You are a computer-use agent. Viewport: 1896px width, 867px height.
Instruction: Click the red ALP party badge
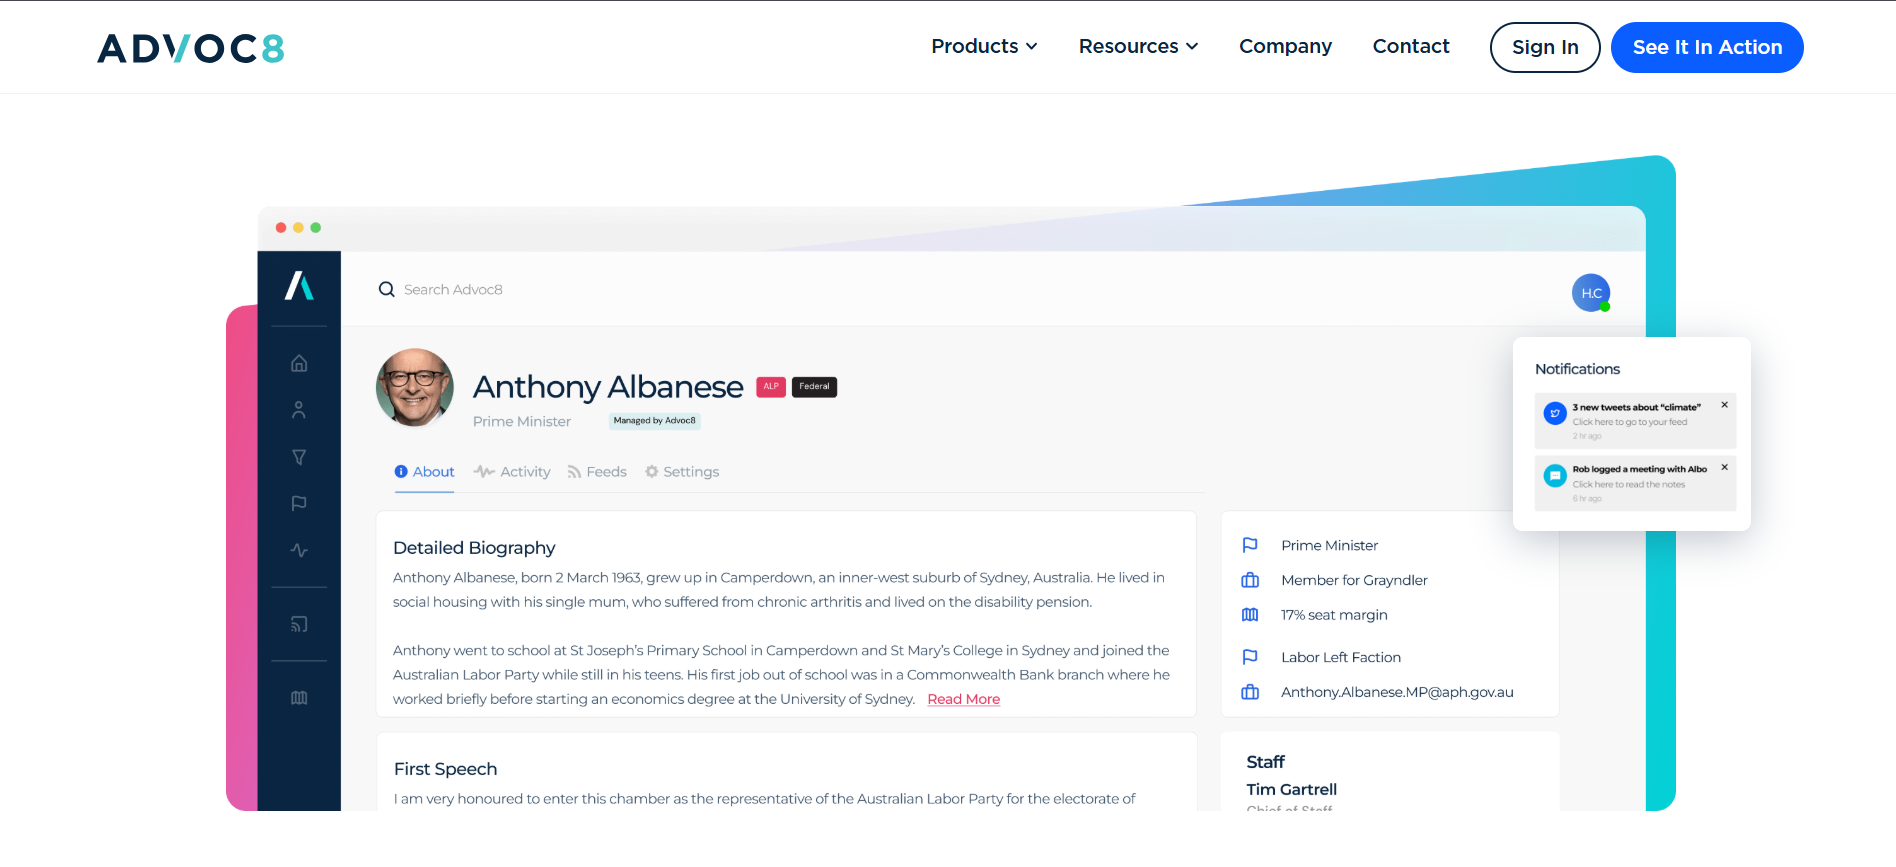[771, 387]
